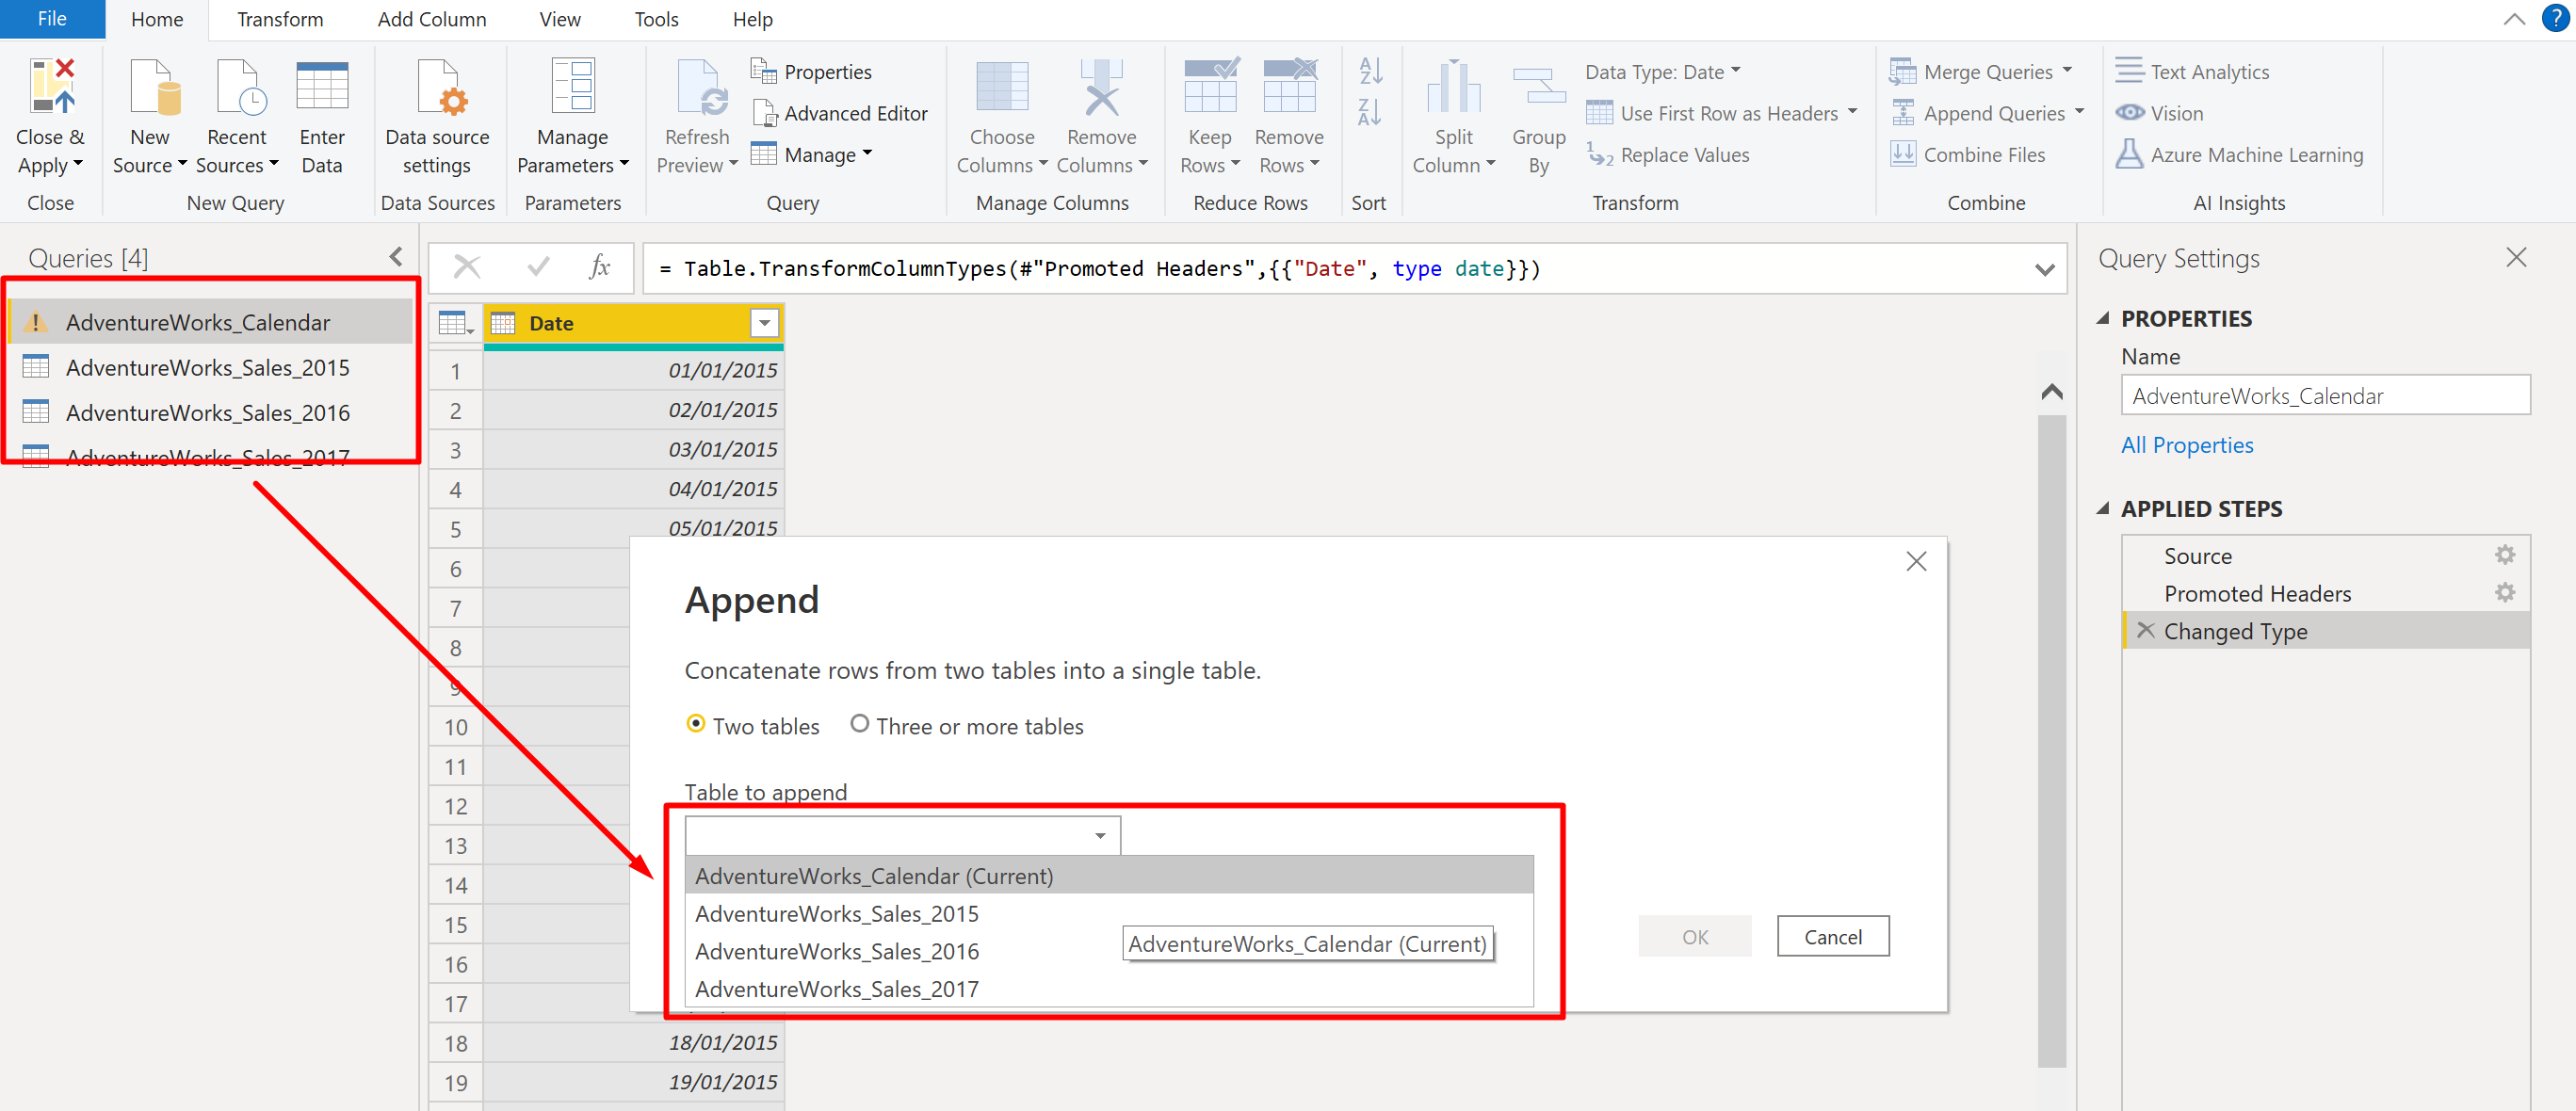Click the Enter Data table icon

point(322,86)
